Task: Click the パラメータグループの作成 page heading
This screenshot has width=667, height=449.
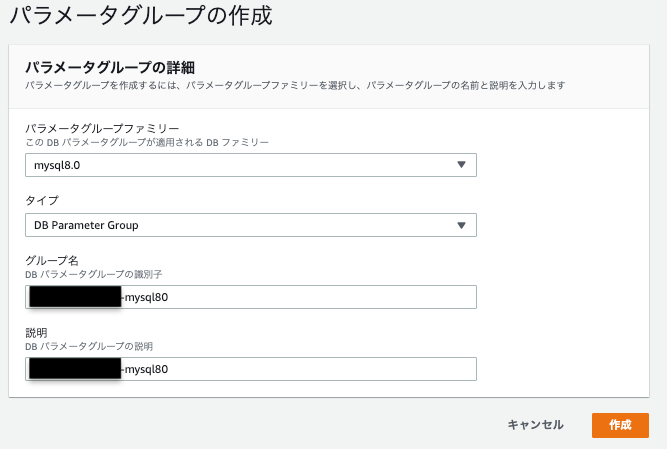Action: pyautogui.click(x=141, y=16)
